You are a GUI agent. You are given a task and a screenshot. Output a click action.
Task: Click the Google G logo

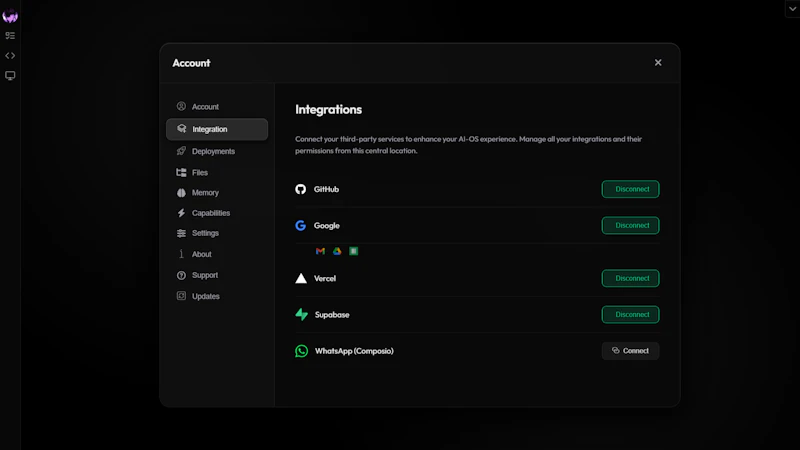301,226
